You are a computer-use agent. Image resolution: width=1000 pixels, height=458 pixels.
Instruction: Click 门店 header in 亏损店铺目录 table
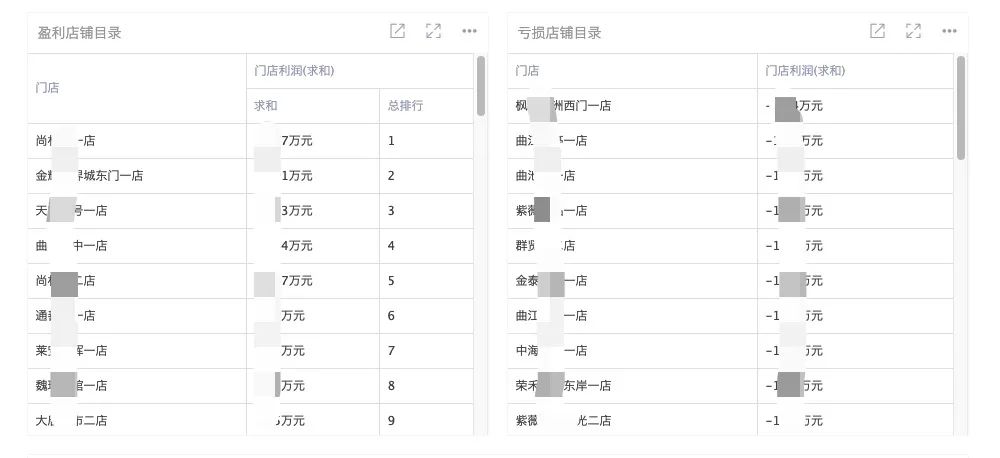point(527,71)
